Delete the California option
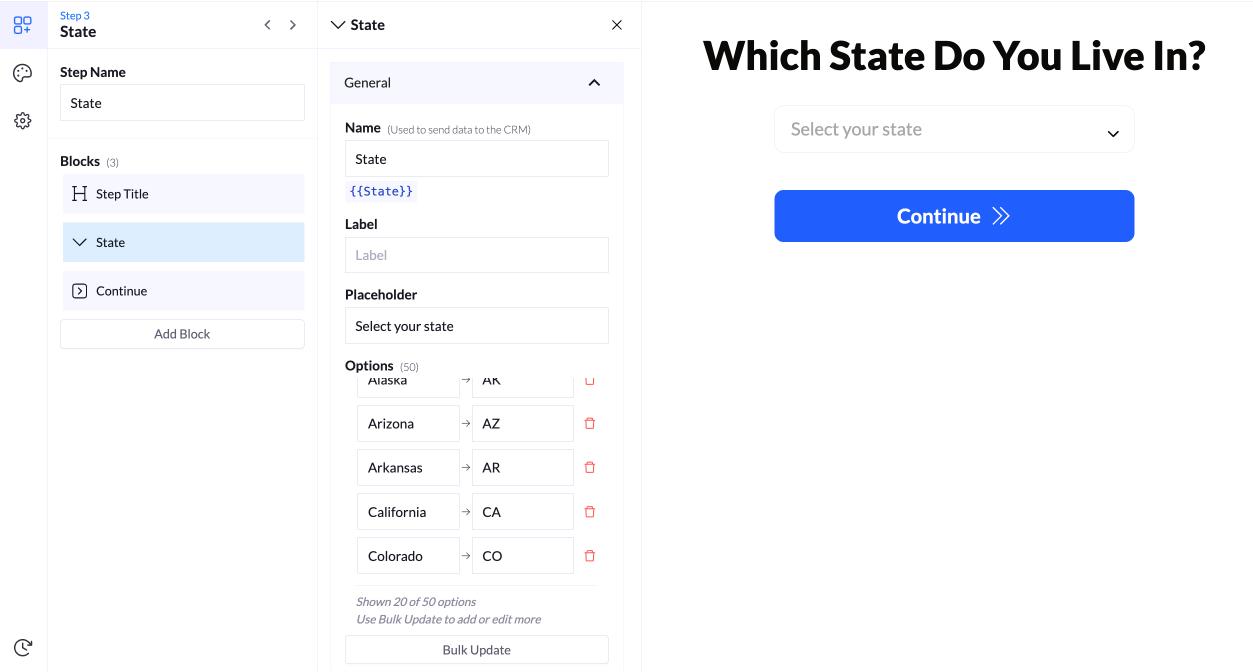 coord(589,512)
